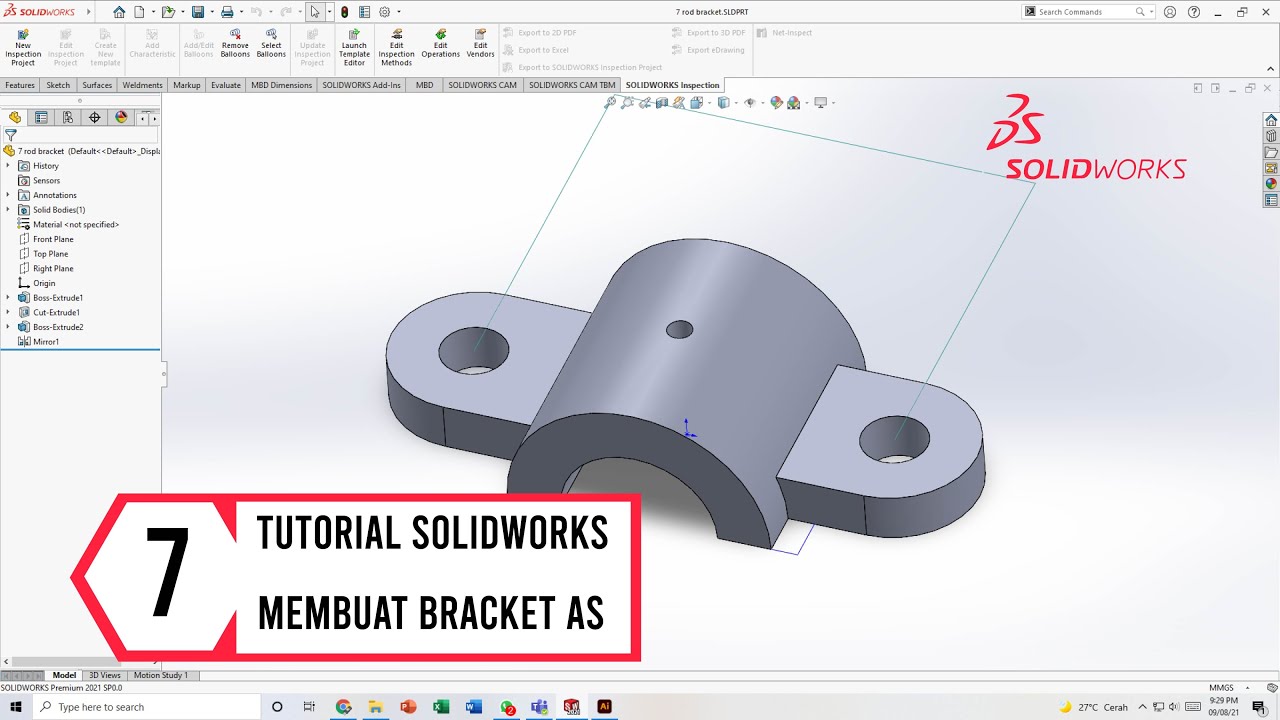The image size is (1280, 720).
Task: Select DisplayManager tab icon
Action: point(121,117)
